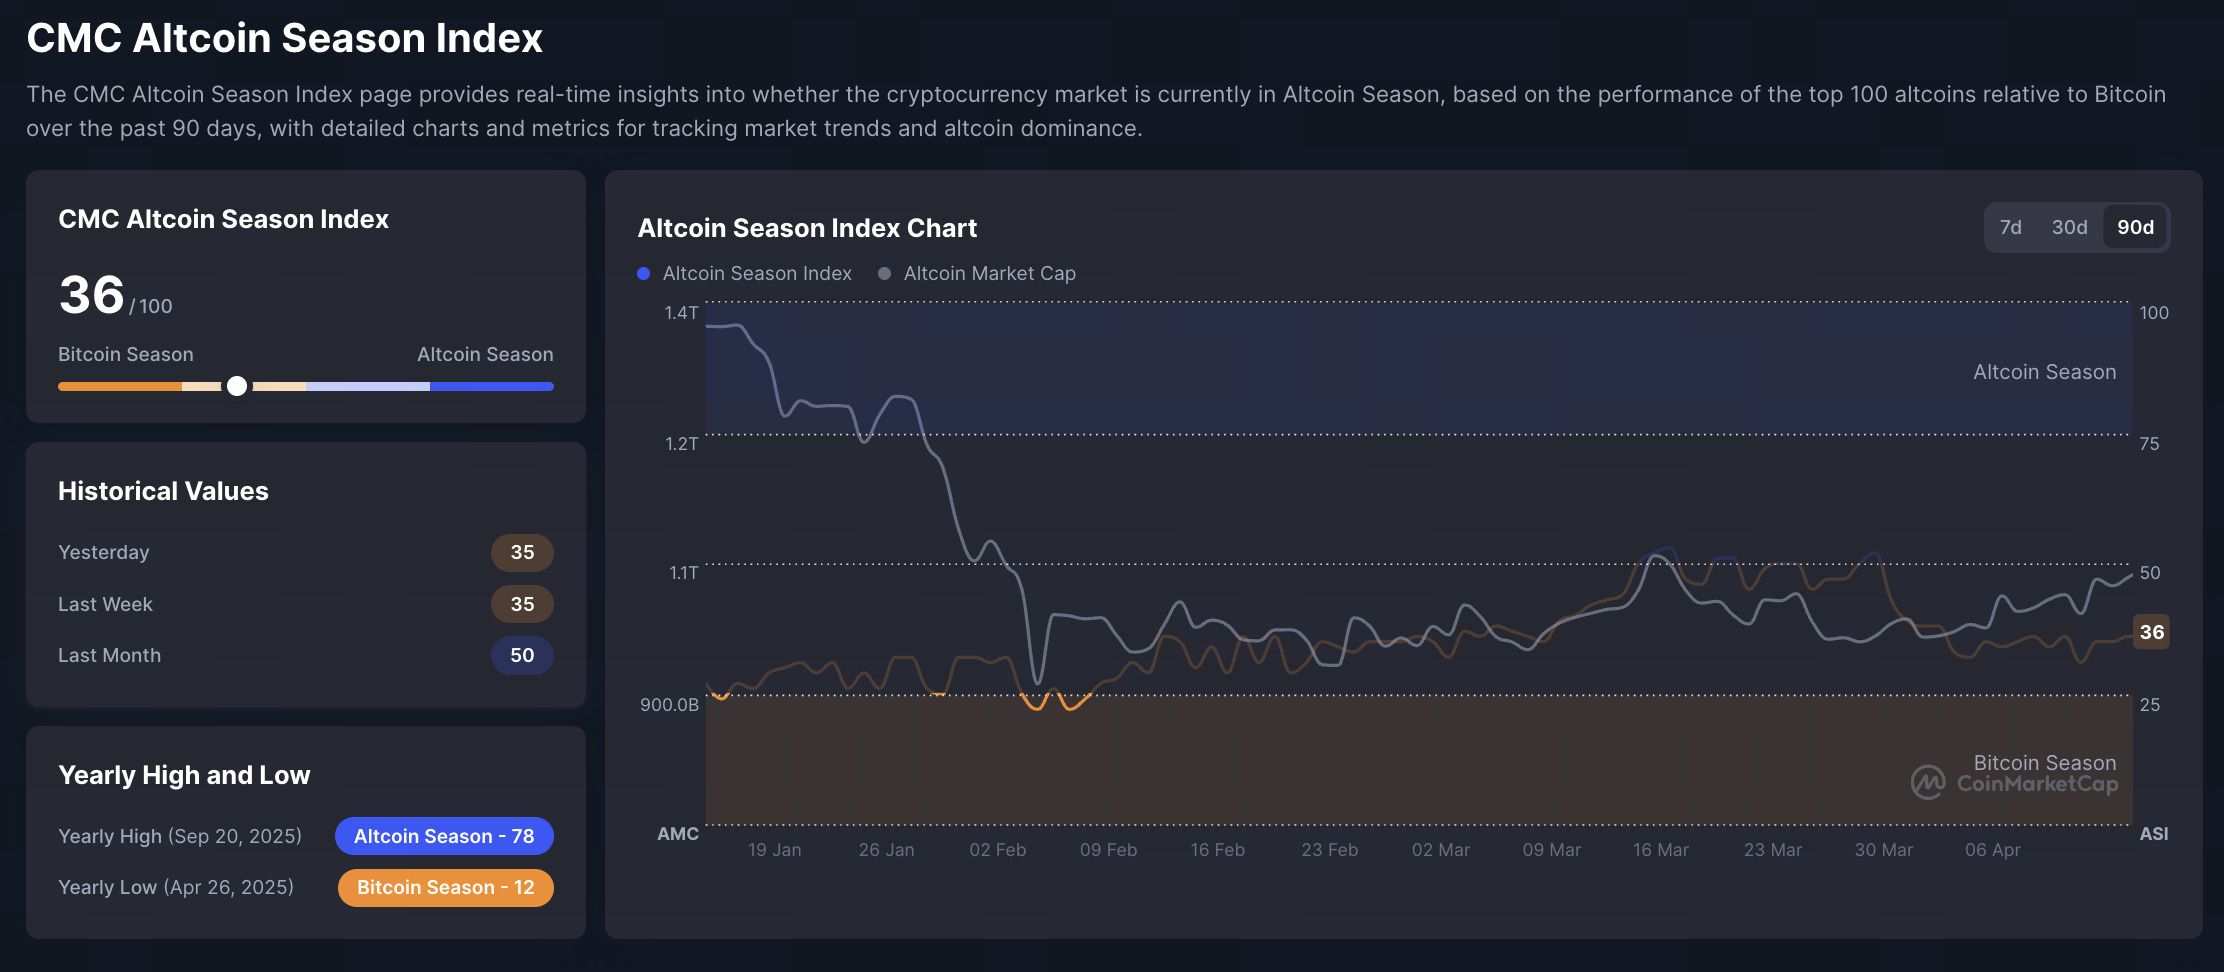Click the current value 36 chart label
2224x972 pixels.
[x=2151, y=632]
